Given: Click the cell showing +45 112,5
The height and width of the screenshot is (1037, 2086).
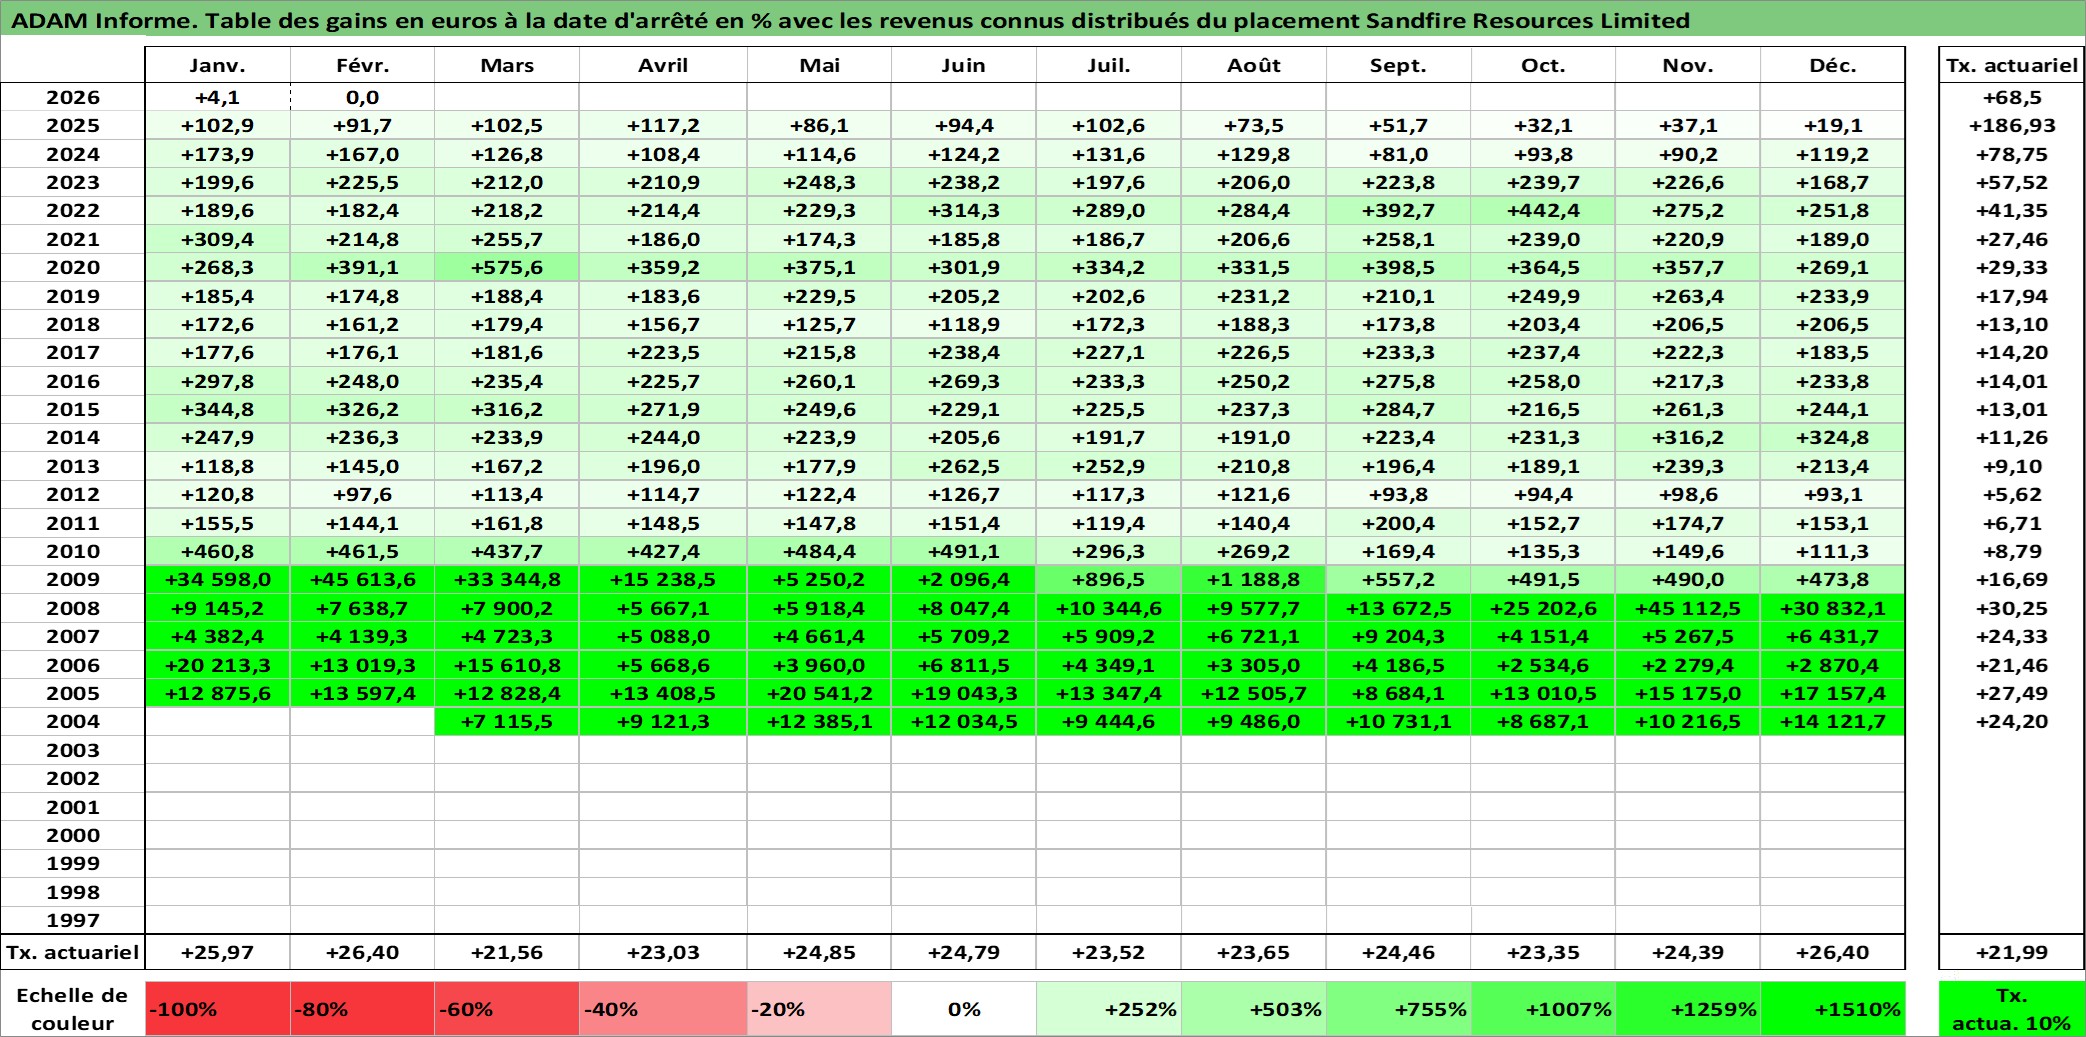Looking at the screenshot, I should coord(1688,608).
